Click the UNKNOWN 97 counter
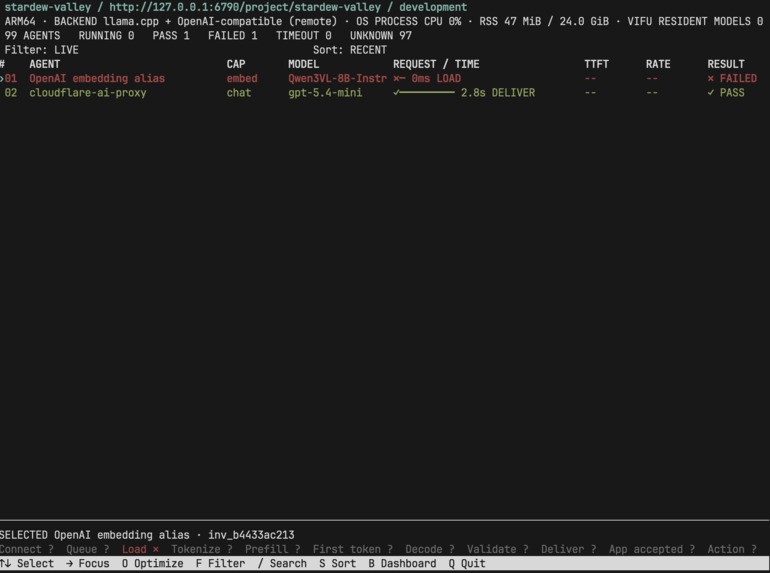Image resolution: width=770 pixels, height=573 pixels. [381, 36]
